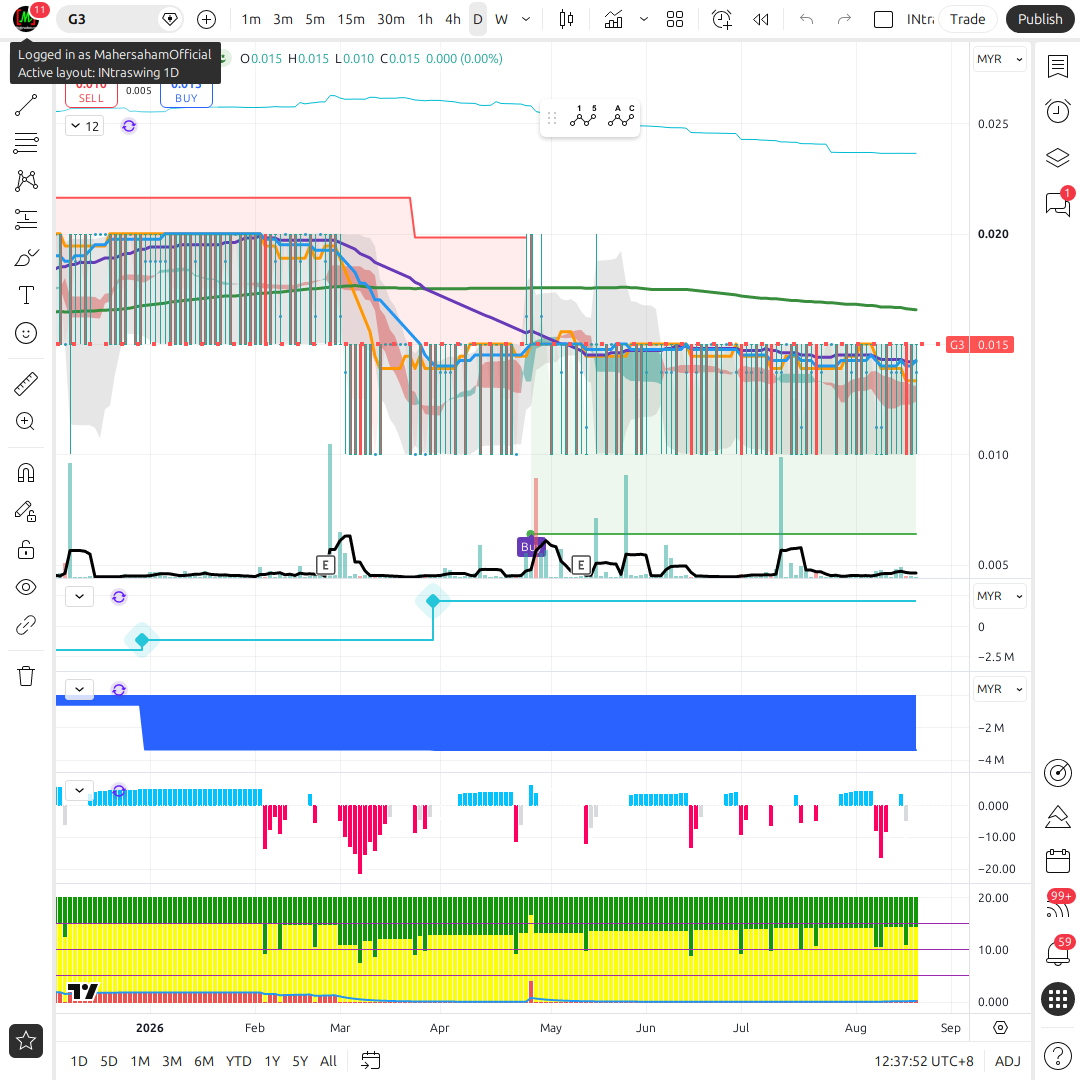
Task: Open the help center question icon
Action: (1057, 1055)
